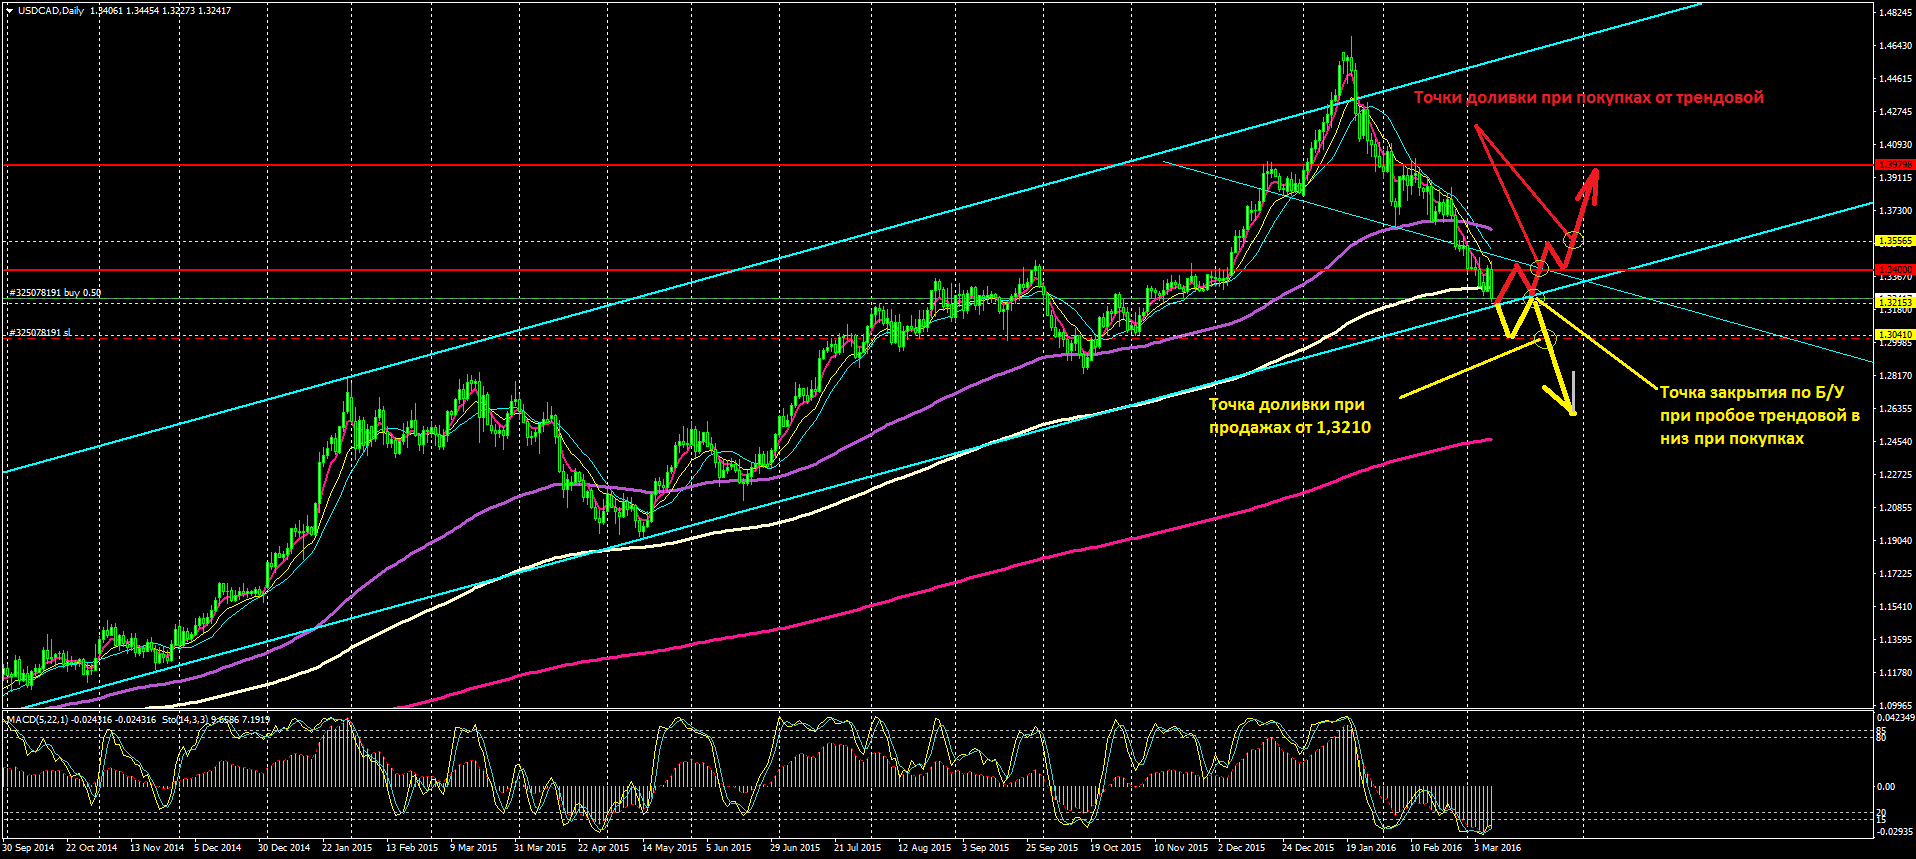Click the 10 Nov 2015 date label
Image resolution: width=1916 pixels, height=859 pixels.
pyautogui.click(x=1181, y=848)
